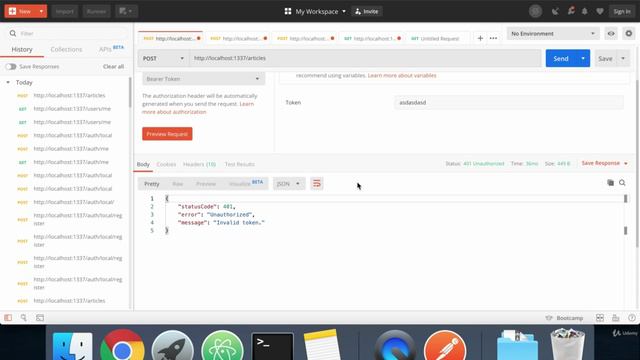
Task: Open the Bearer Token auth type dropdown
Action: point(203,79)
